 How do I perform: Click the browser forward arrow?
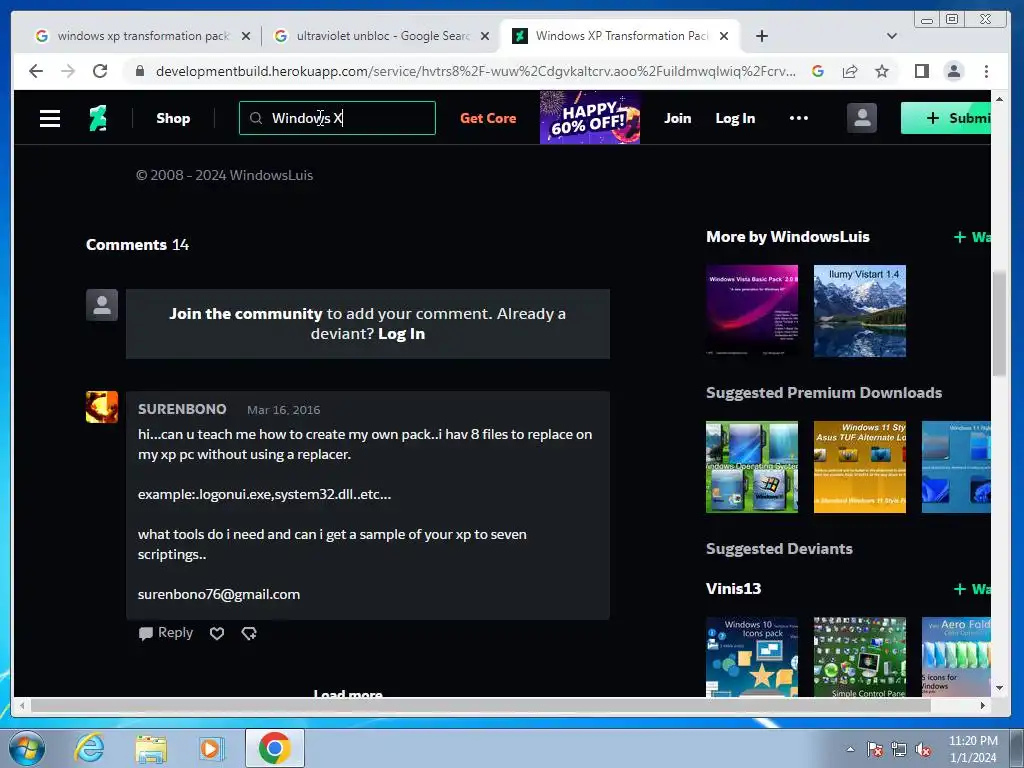pyautogui.click(x=68, y=71)
